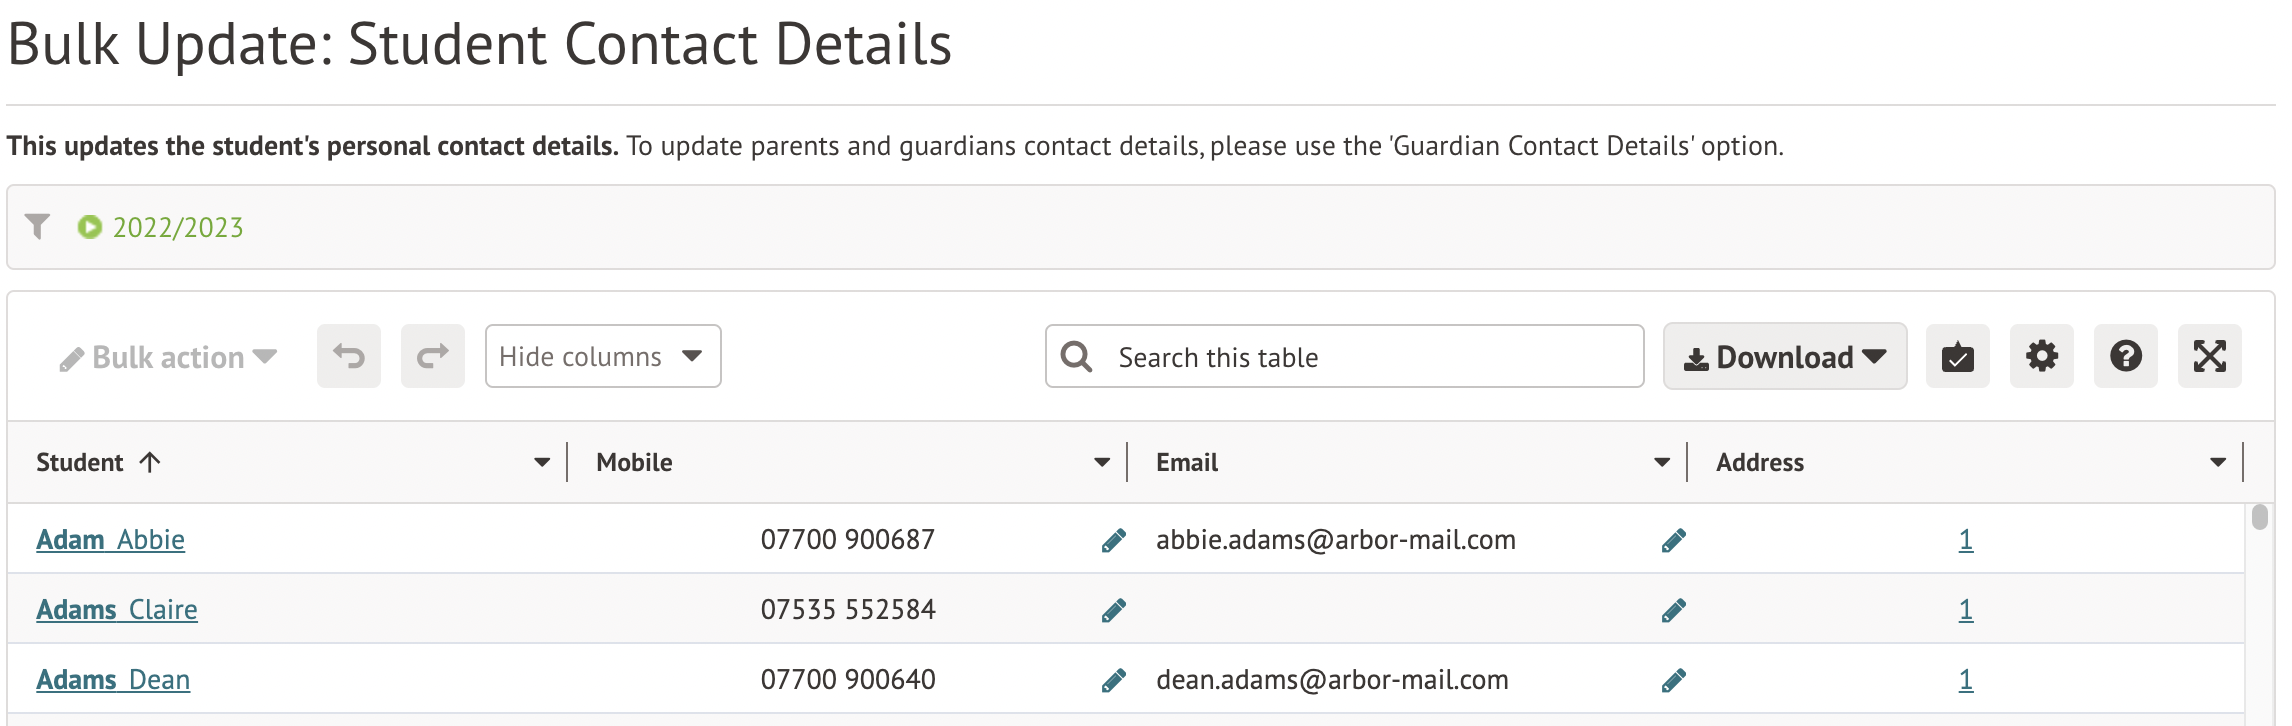This screenshot has height=726, width=2292.
Task: Click the filter funnel icon
Action: tap(37, 227)
